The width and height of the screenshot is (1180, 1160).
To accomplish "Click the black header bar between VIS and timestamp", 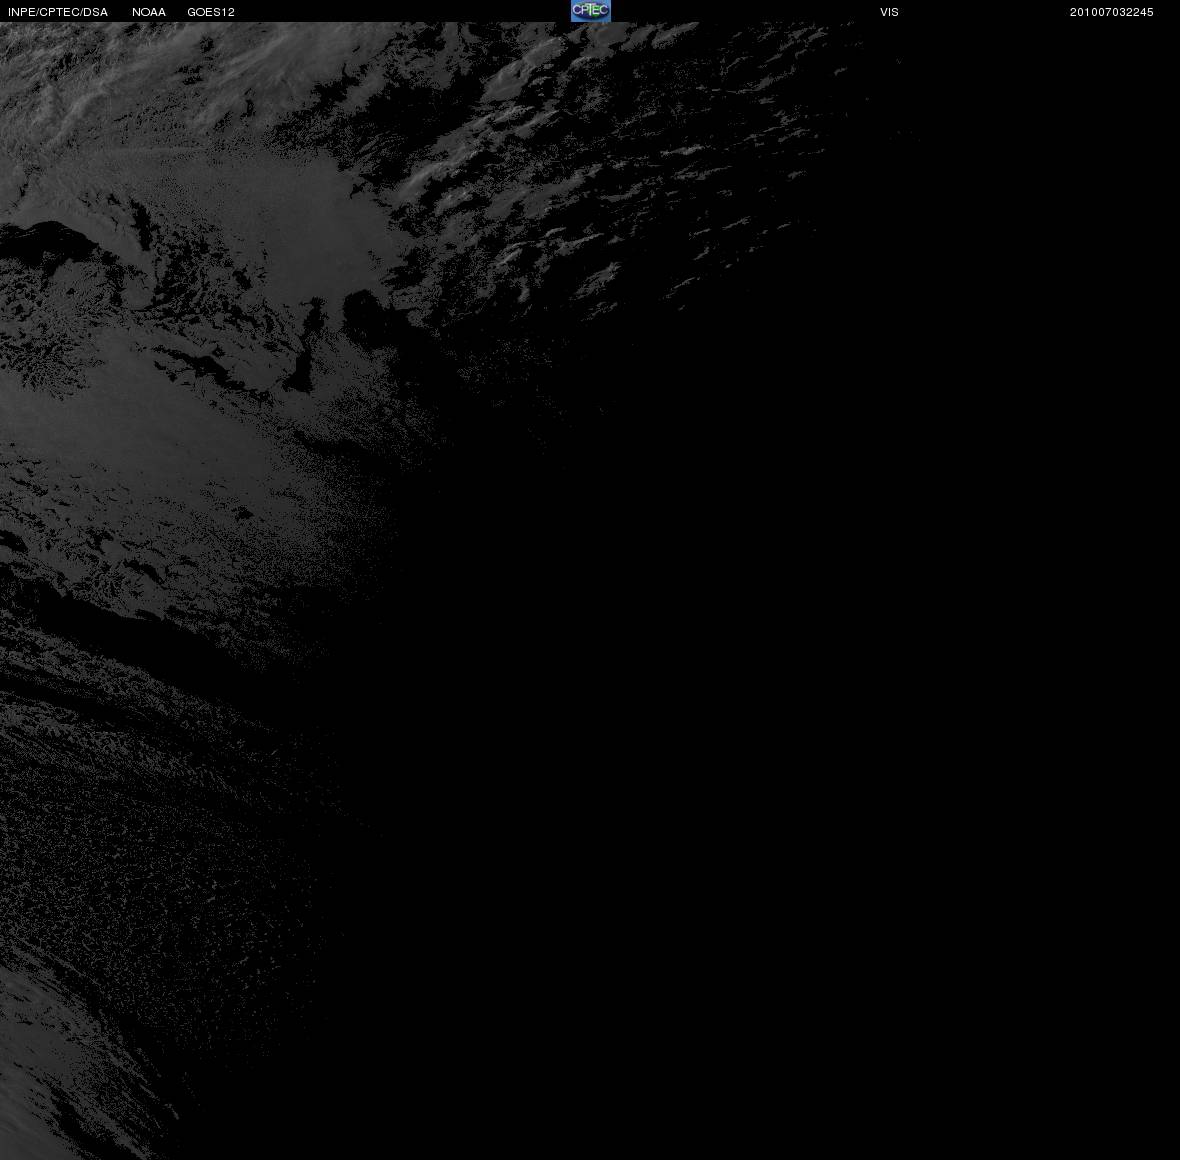I will coord(984,11).
